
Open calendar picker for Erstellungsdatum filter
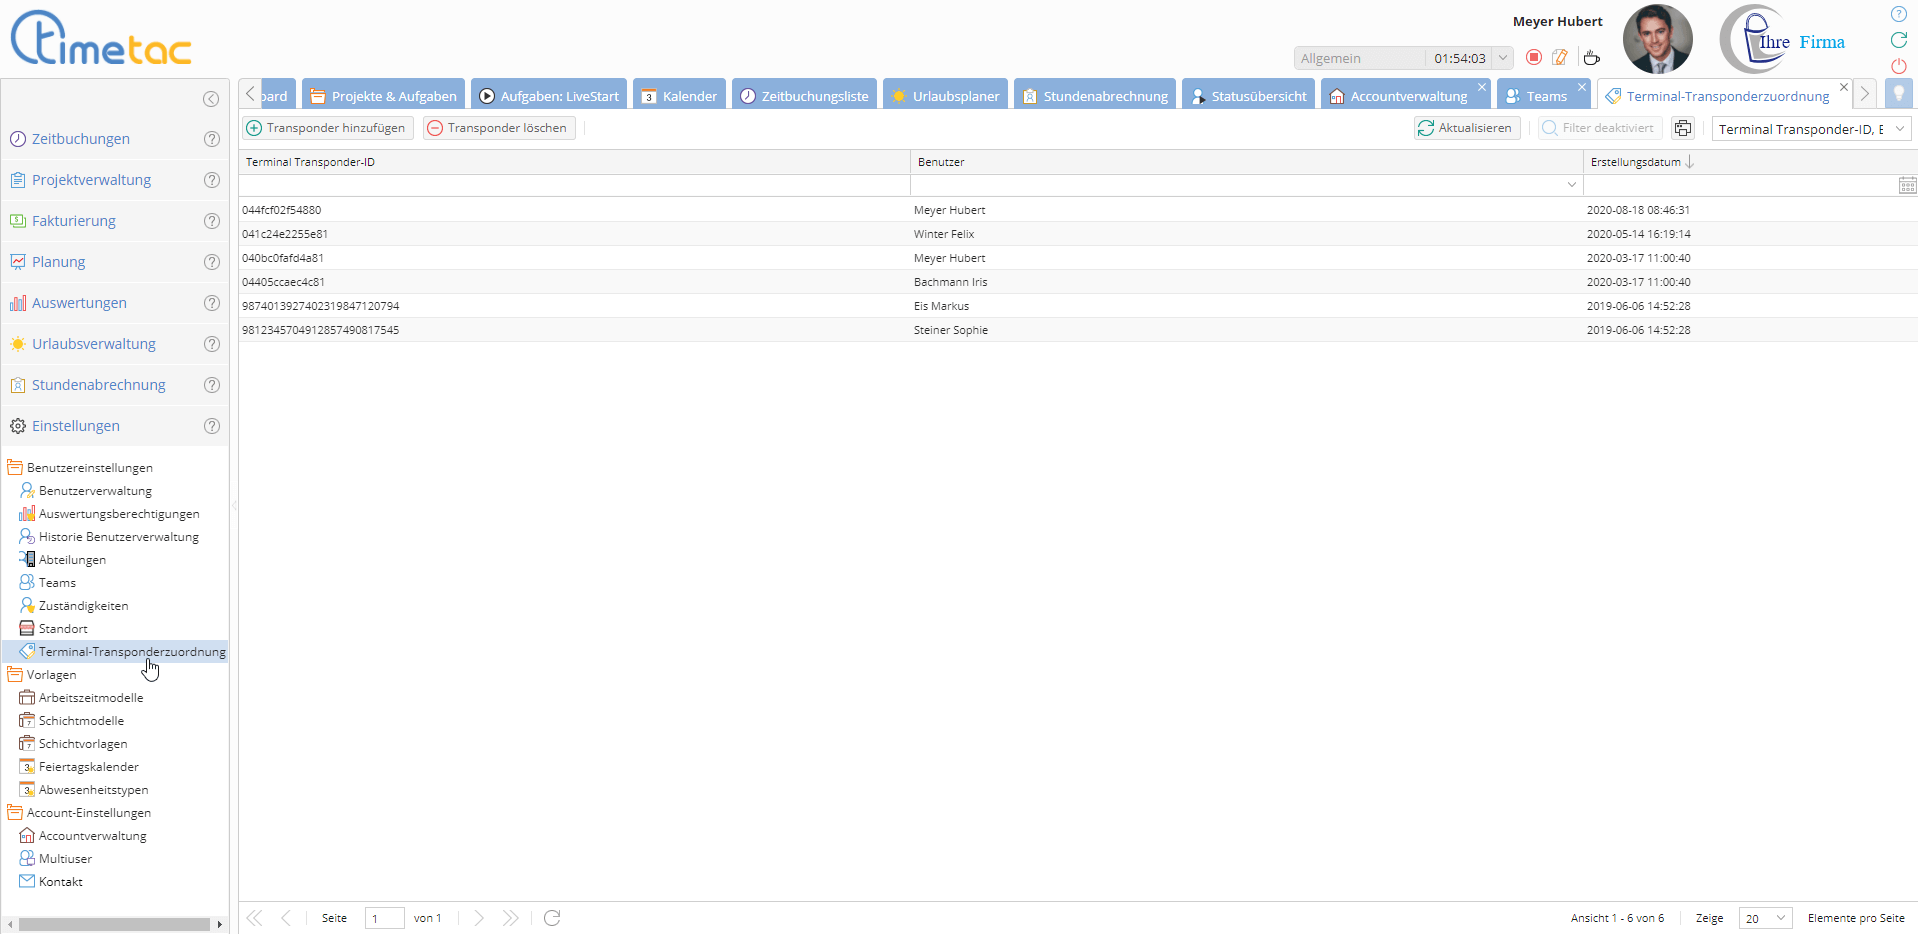(x=1907, y=185)
